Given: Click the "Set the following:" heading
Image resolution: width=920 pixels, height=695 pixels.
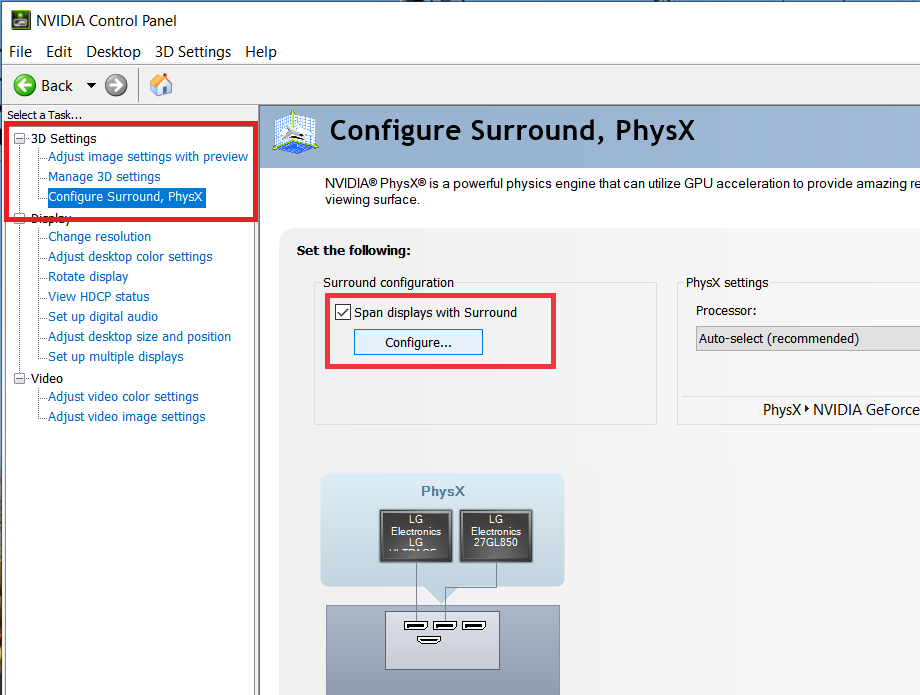Looking at the screenshot, I should [x=353, y=250].
